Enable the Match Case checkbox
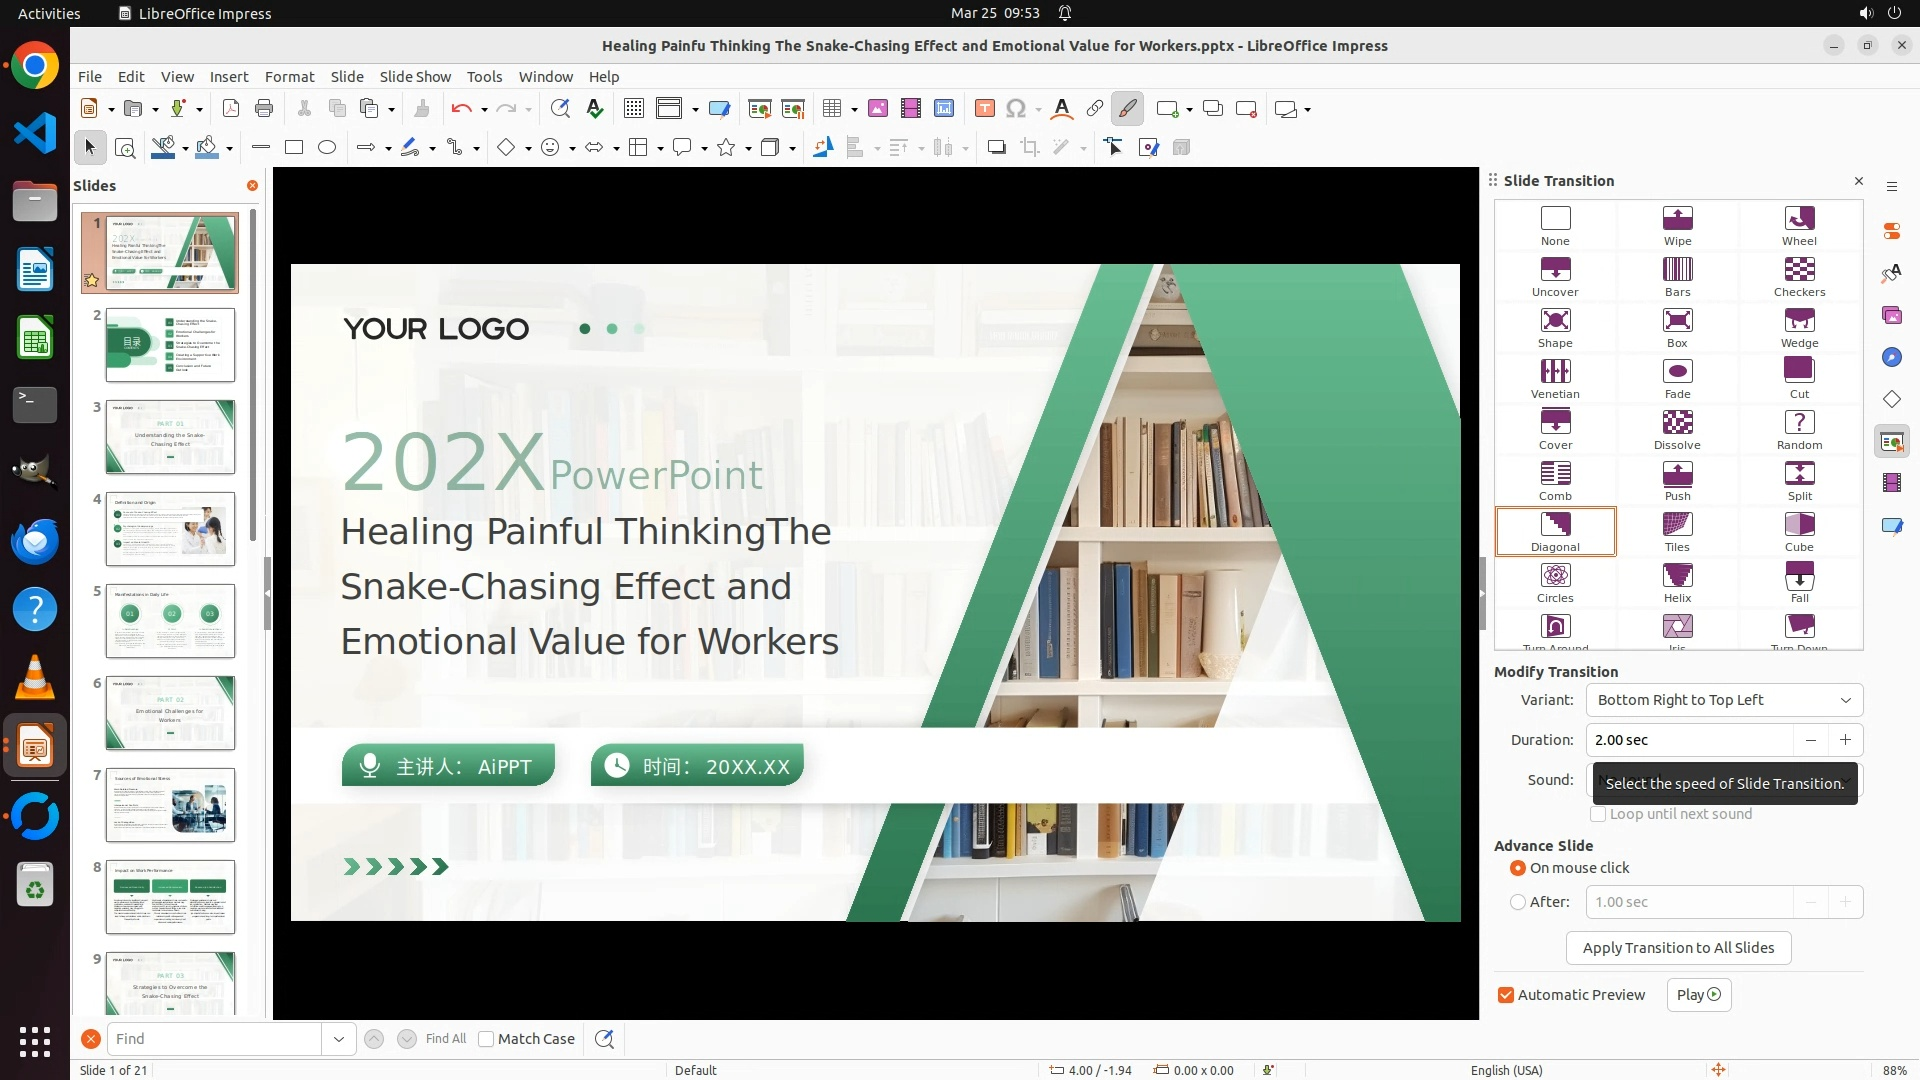 [x=486, y=1039]
